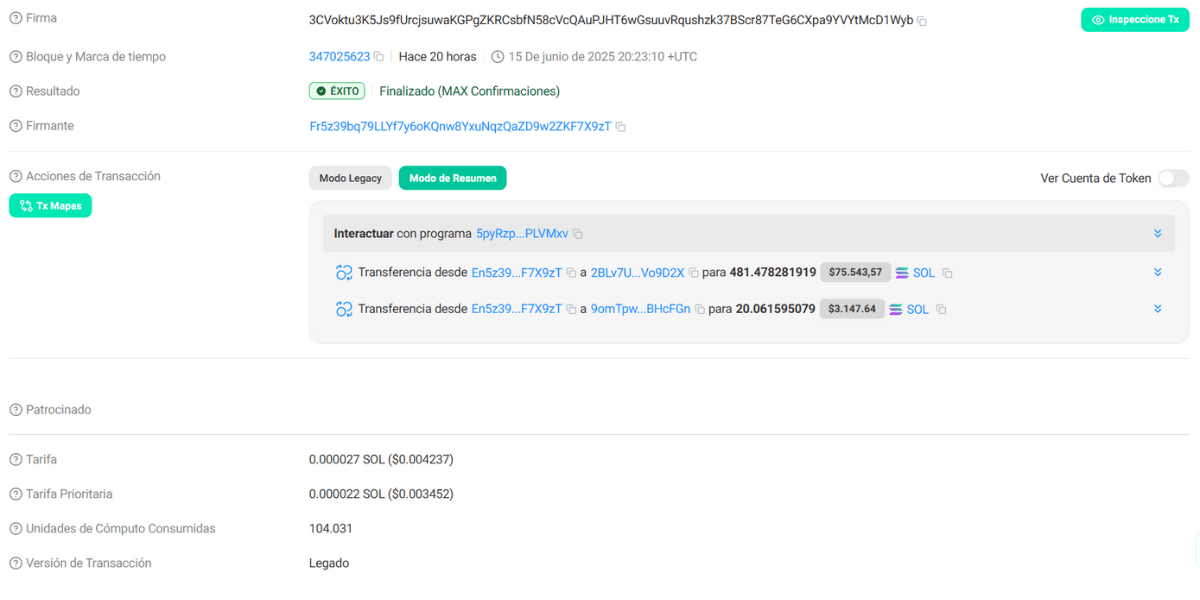1200x600 pixels.
Task: Open recipient 9omTpw...BHcFGn link
Action: pos(641,310)
